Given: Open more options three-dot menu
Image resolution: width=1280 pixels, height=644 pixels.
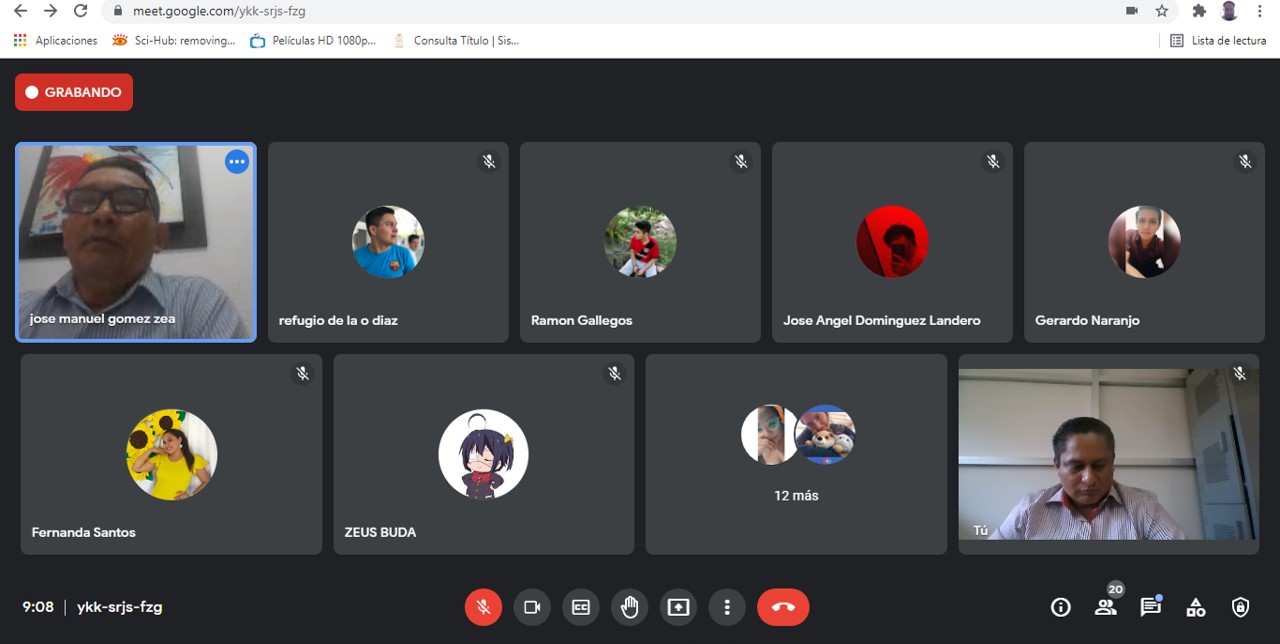Looking at the screenshot, I should (x=727, y=607).
